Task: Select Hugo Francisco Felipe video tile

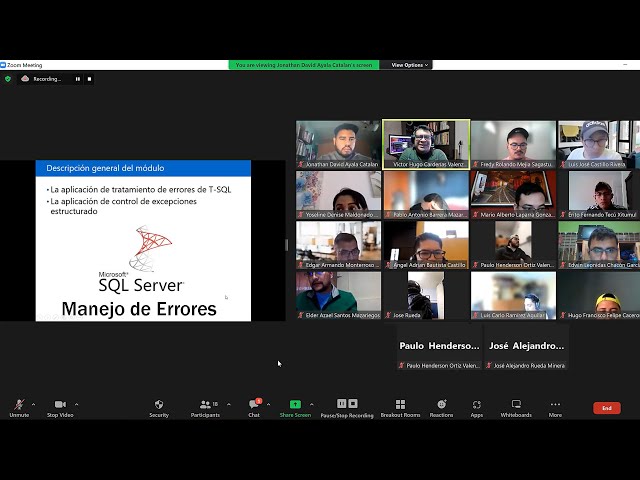Action: point(599,296)
